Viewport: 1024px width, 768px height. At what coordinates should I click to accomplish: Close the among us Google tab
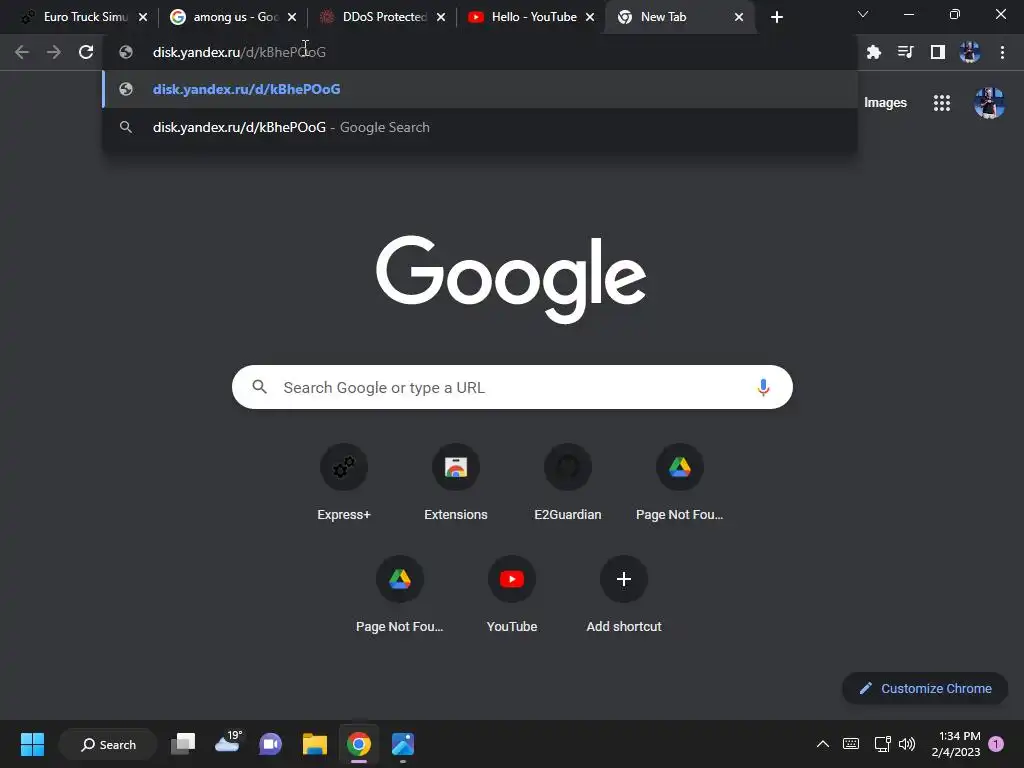pyautogui.click(x=292, y=18)
